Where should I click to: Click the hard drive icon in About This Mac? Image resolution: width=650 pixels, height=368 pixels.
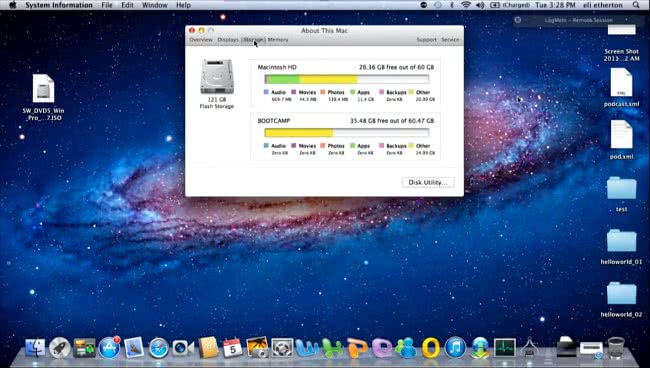coord(217,77)
